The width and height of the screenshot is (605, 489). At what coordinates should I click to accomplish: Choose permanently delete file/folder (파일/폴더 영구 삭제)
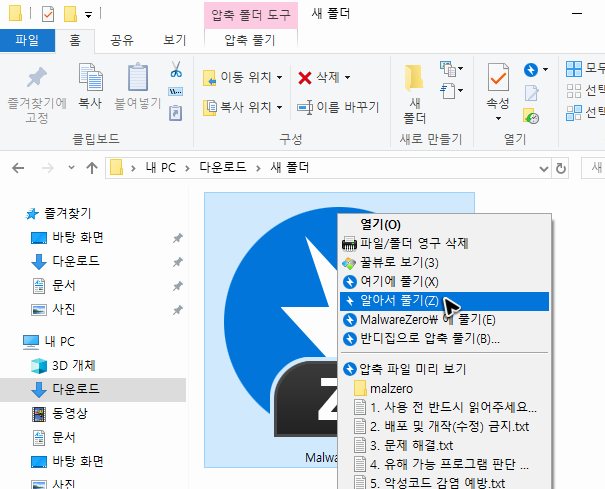(444, 244)
